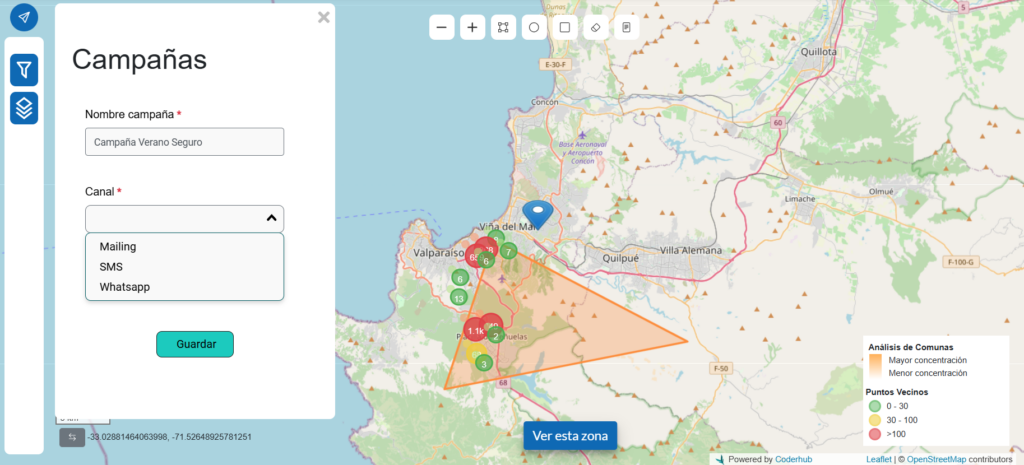The width and height of the screenshot is (1024, 465).
Task: Choose Whatsapp from channel list
Action: pos(125,287)
